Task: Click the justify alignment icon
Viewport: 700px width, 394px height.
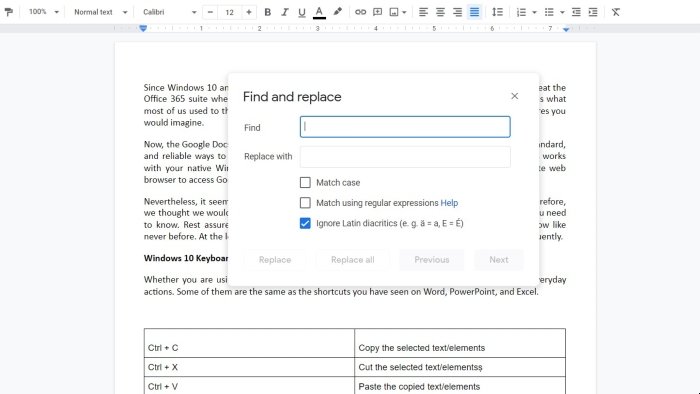Action: click(474, 12)
